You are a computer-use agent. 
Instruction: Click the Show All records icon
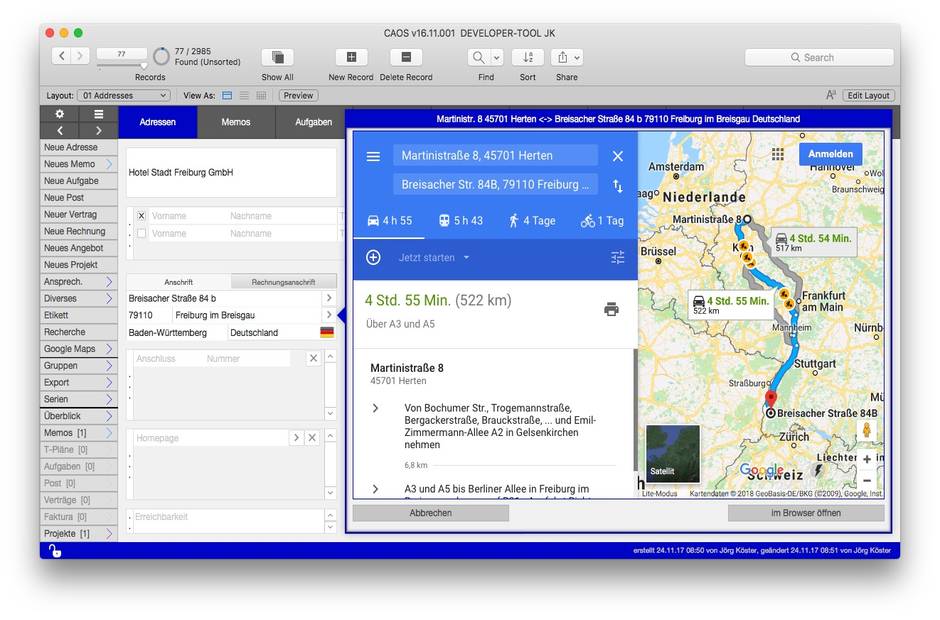[x=277, y=58]
